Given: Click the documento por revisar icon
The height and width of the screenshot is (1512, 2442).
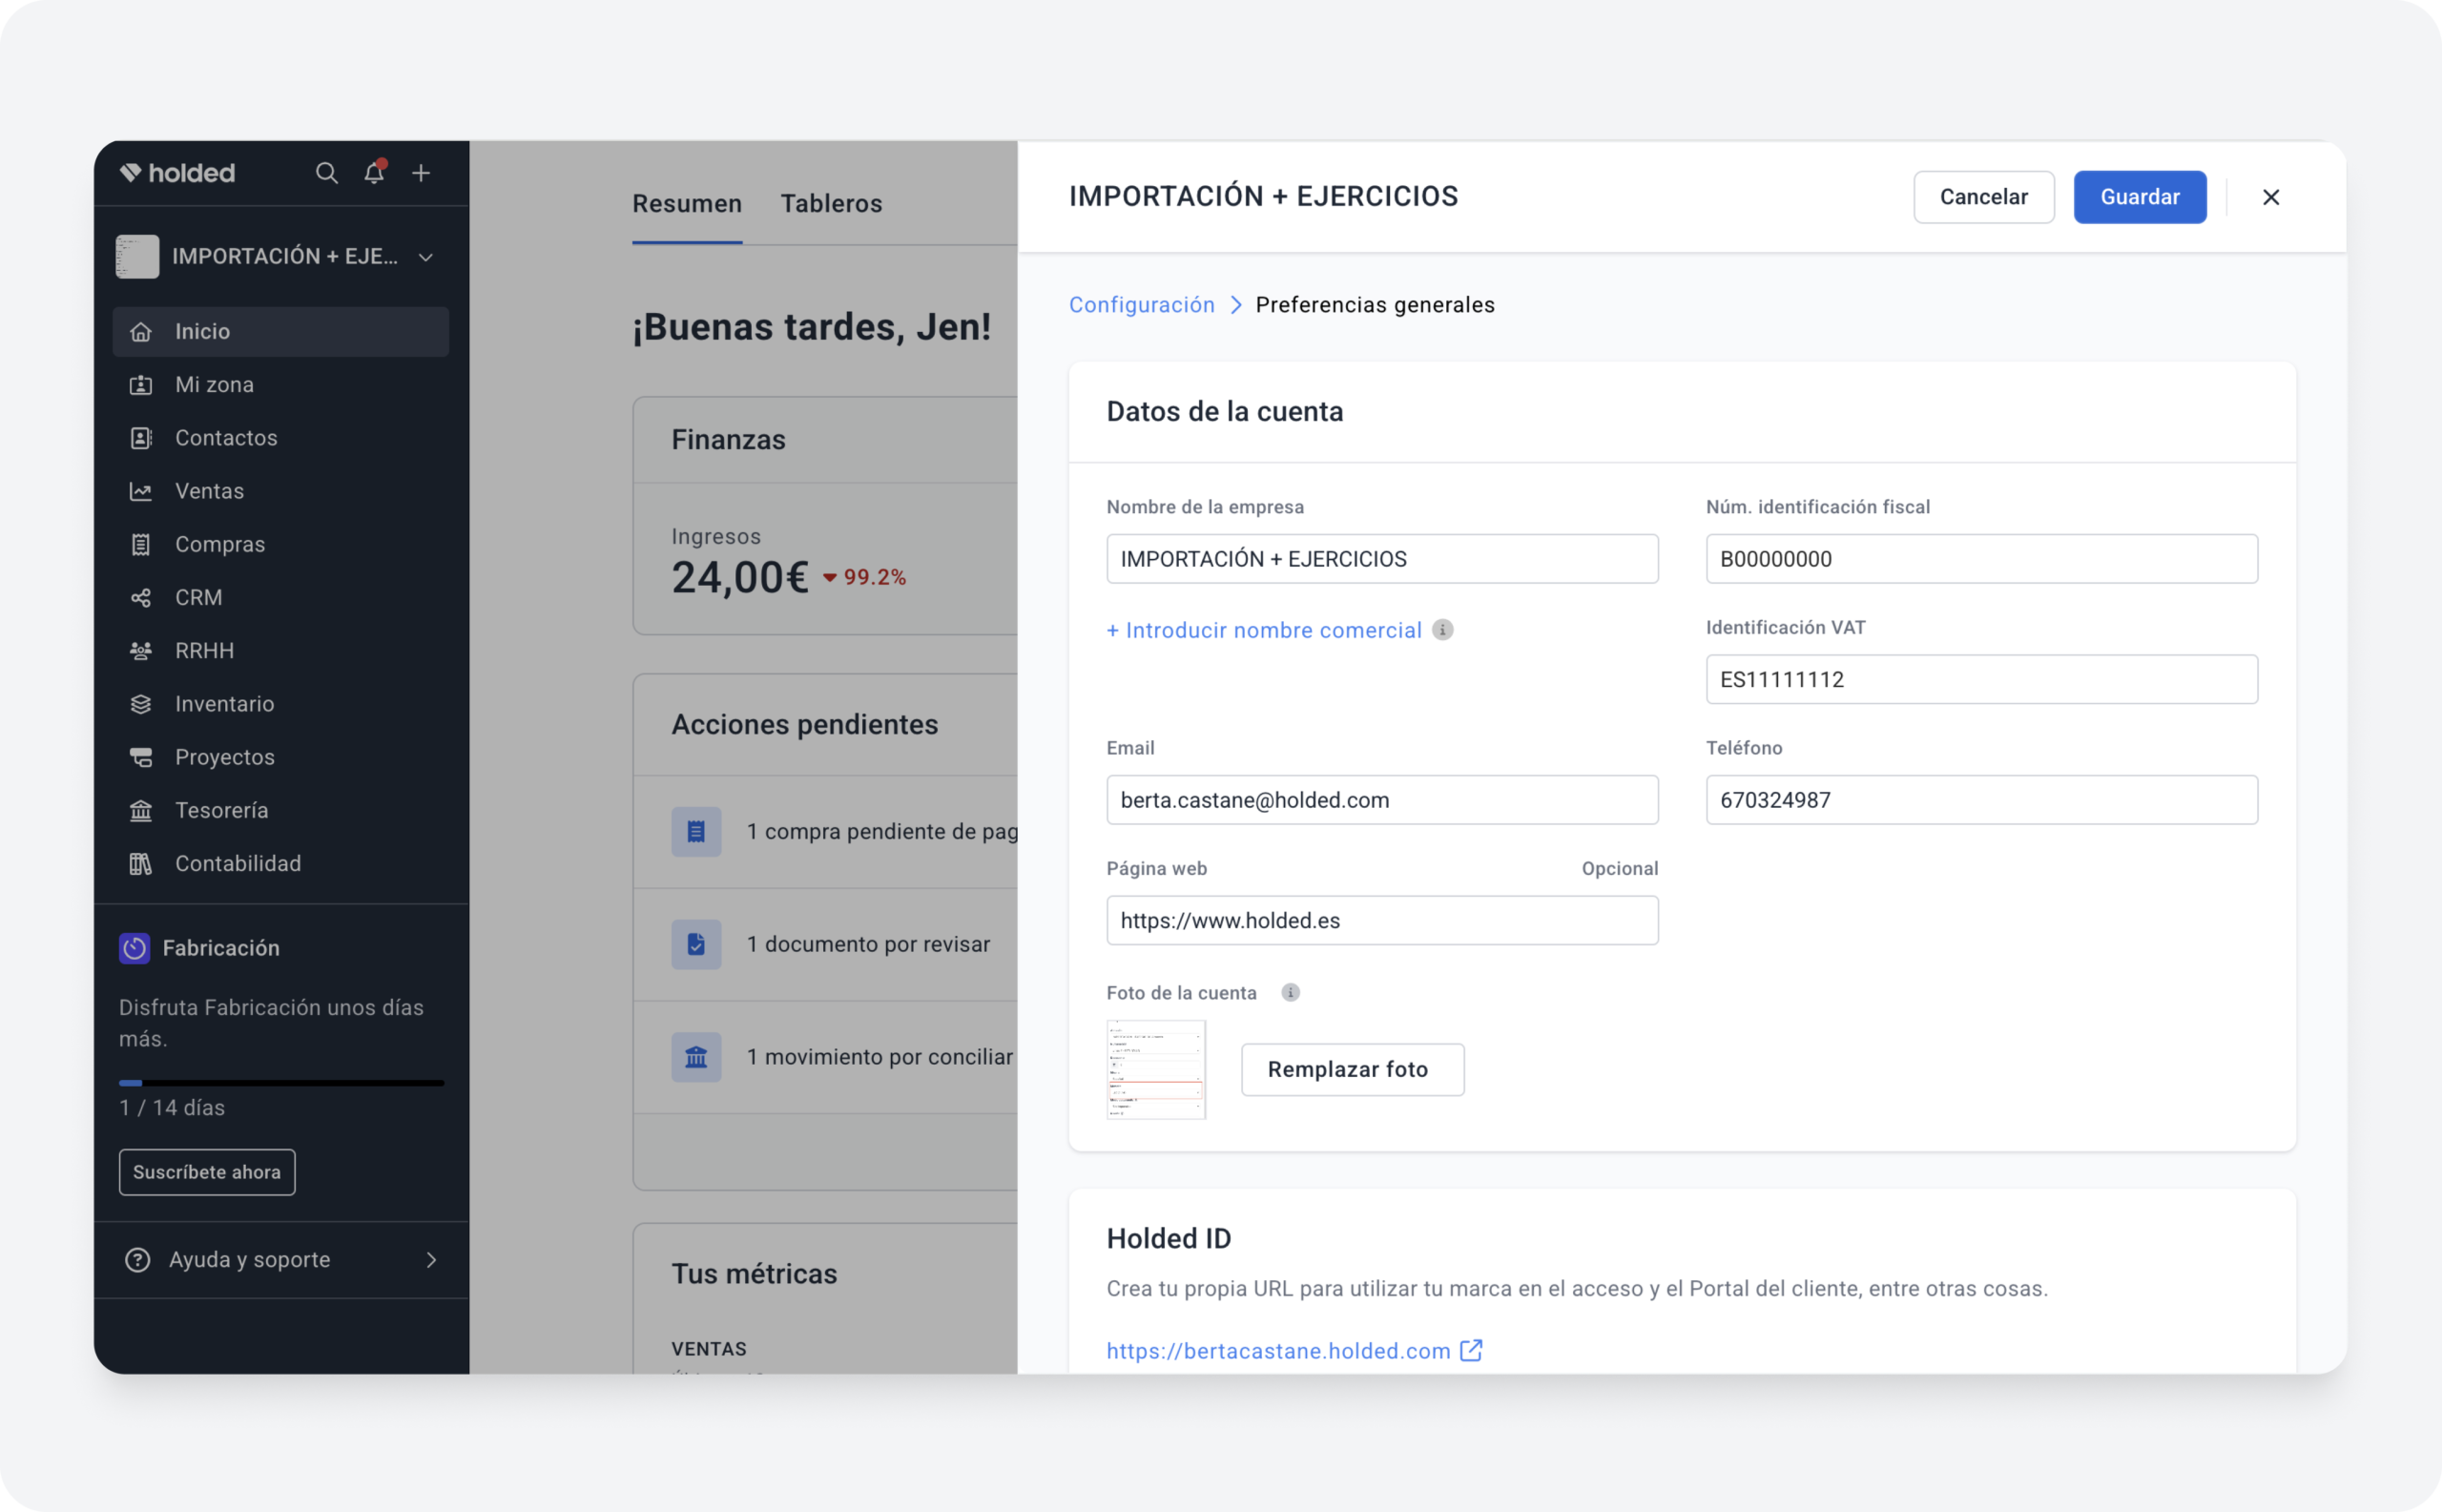Looking at the screenshot, I should click(x=696, y=944).
